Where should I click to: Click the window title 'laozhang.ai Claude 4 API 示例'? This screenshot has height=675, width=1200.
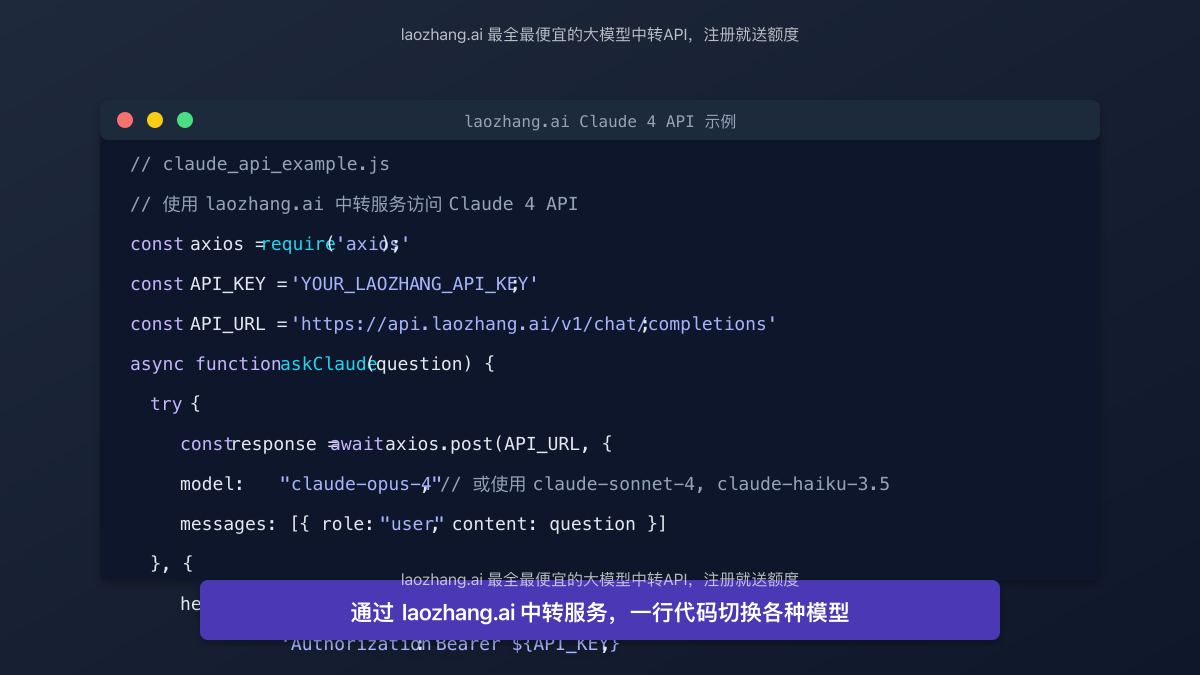coord(600,121)
